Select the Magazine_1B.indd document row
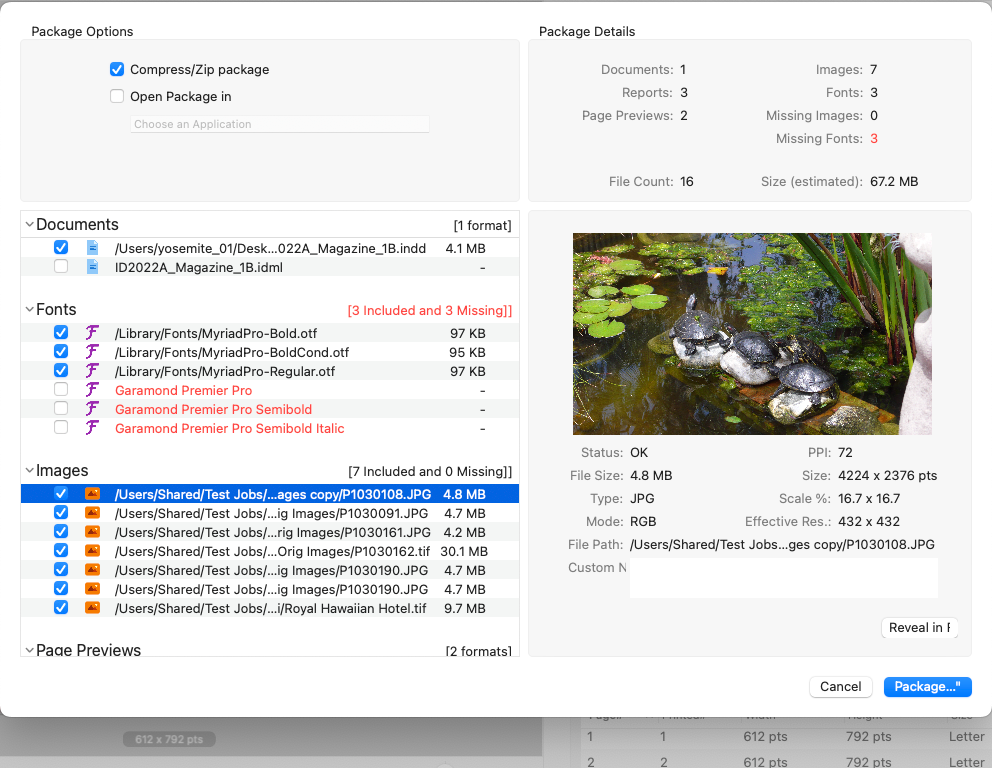Image resolution: width=992 pixels, height=768 pixels. click(x=270, y=248)
